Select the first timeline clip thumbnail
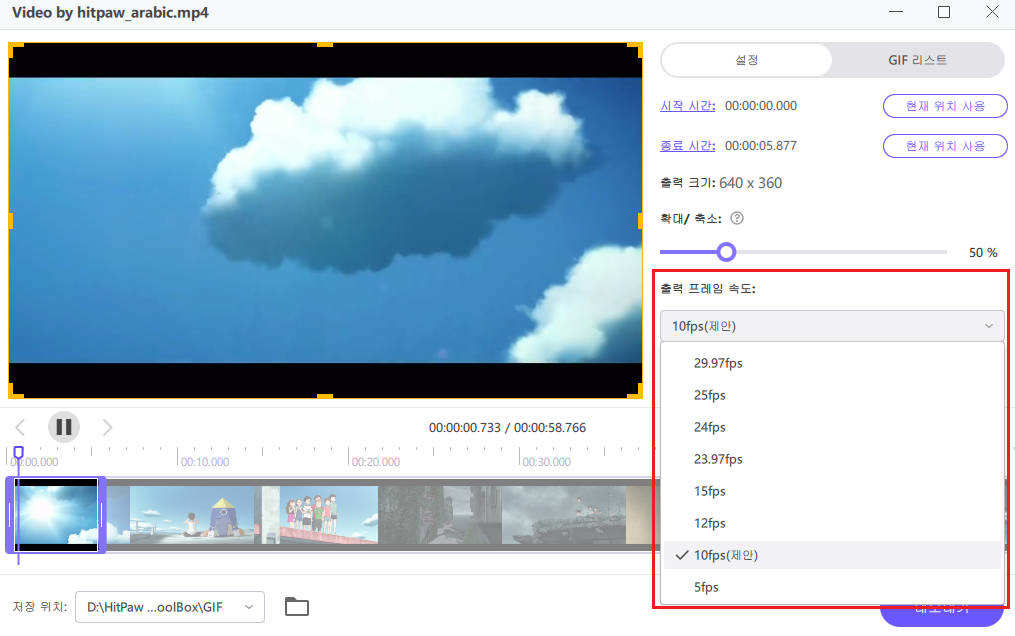 pos(56,515)
